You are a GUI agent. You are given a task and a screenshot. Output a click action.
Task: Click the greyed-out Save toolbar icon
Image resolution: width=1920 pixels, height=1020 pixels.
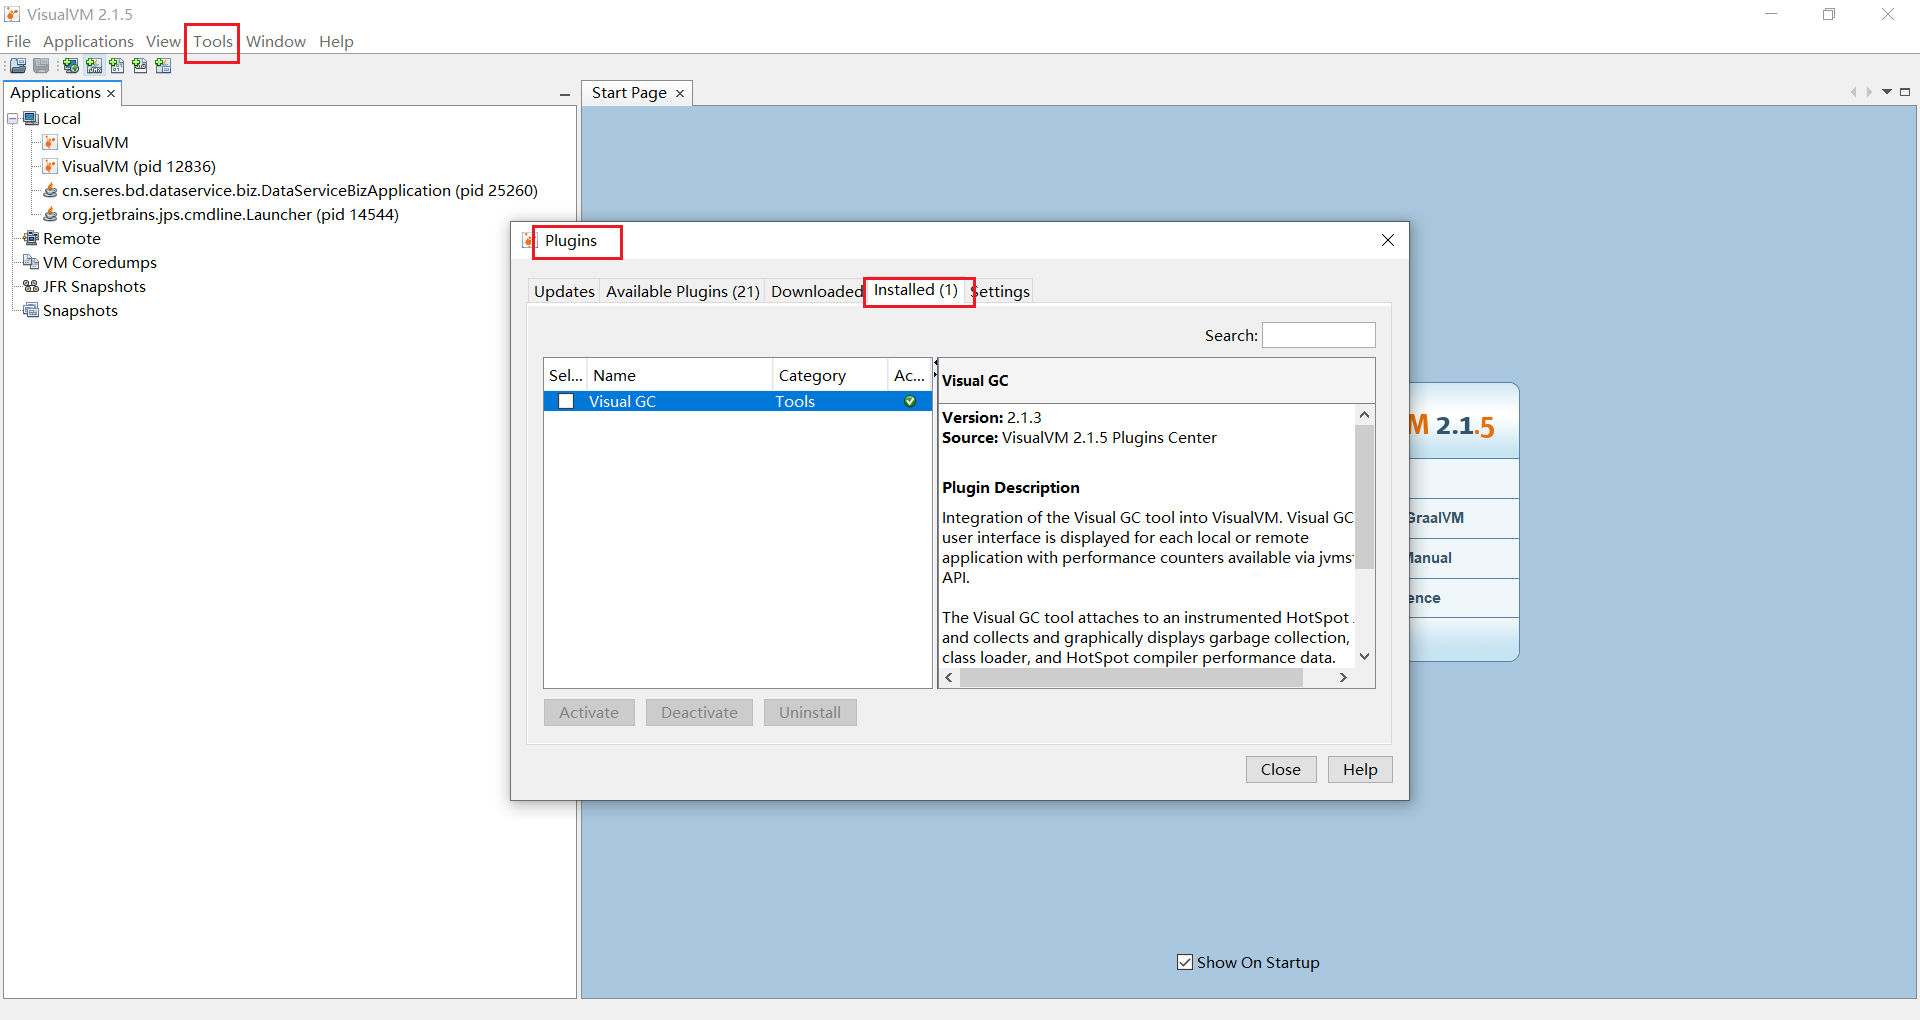pos(41,66)
